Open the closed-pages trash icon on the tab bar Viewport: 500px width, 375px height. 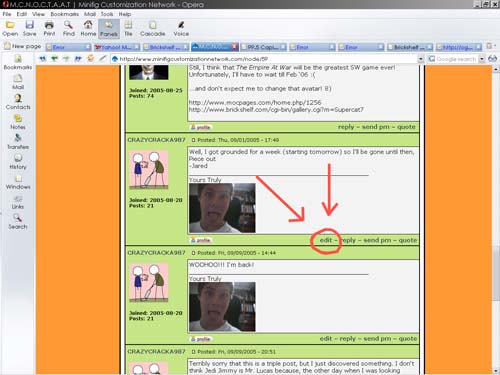tap(490, 46)
